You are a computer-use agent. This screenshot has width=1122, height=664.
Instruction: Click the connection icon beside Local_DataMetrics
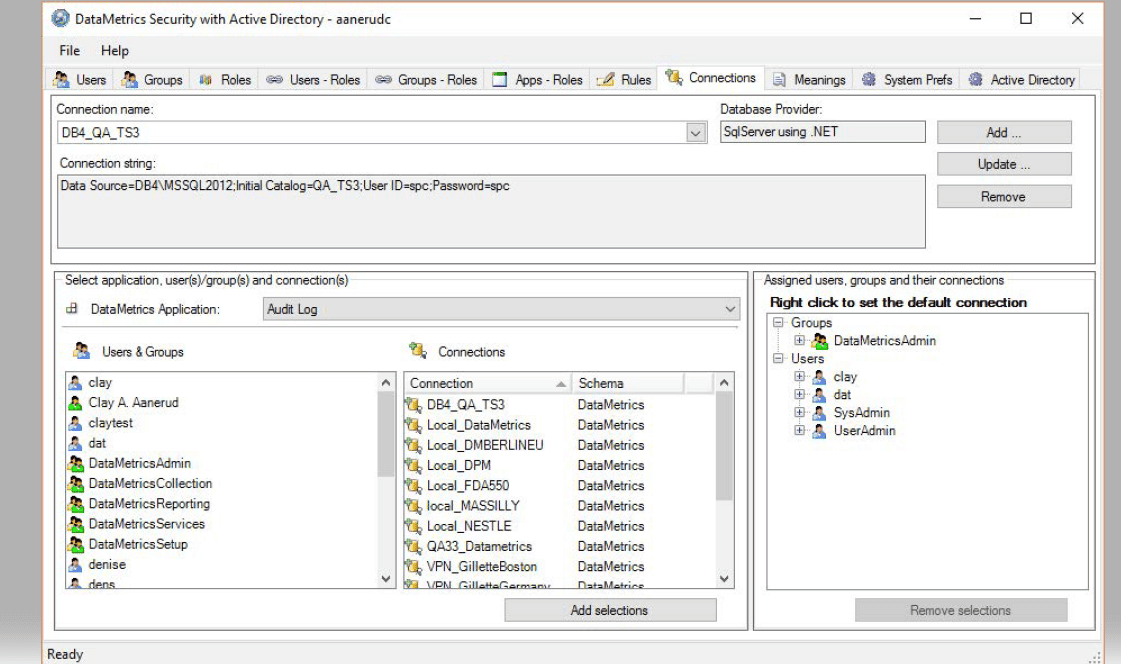click(x=413, y=425)
